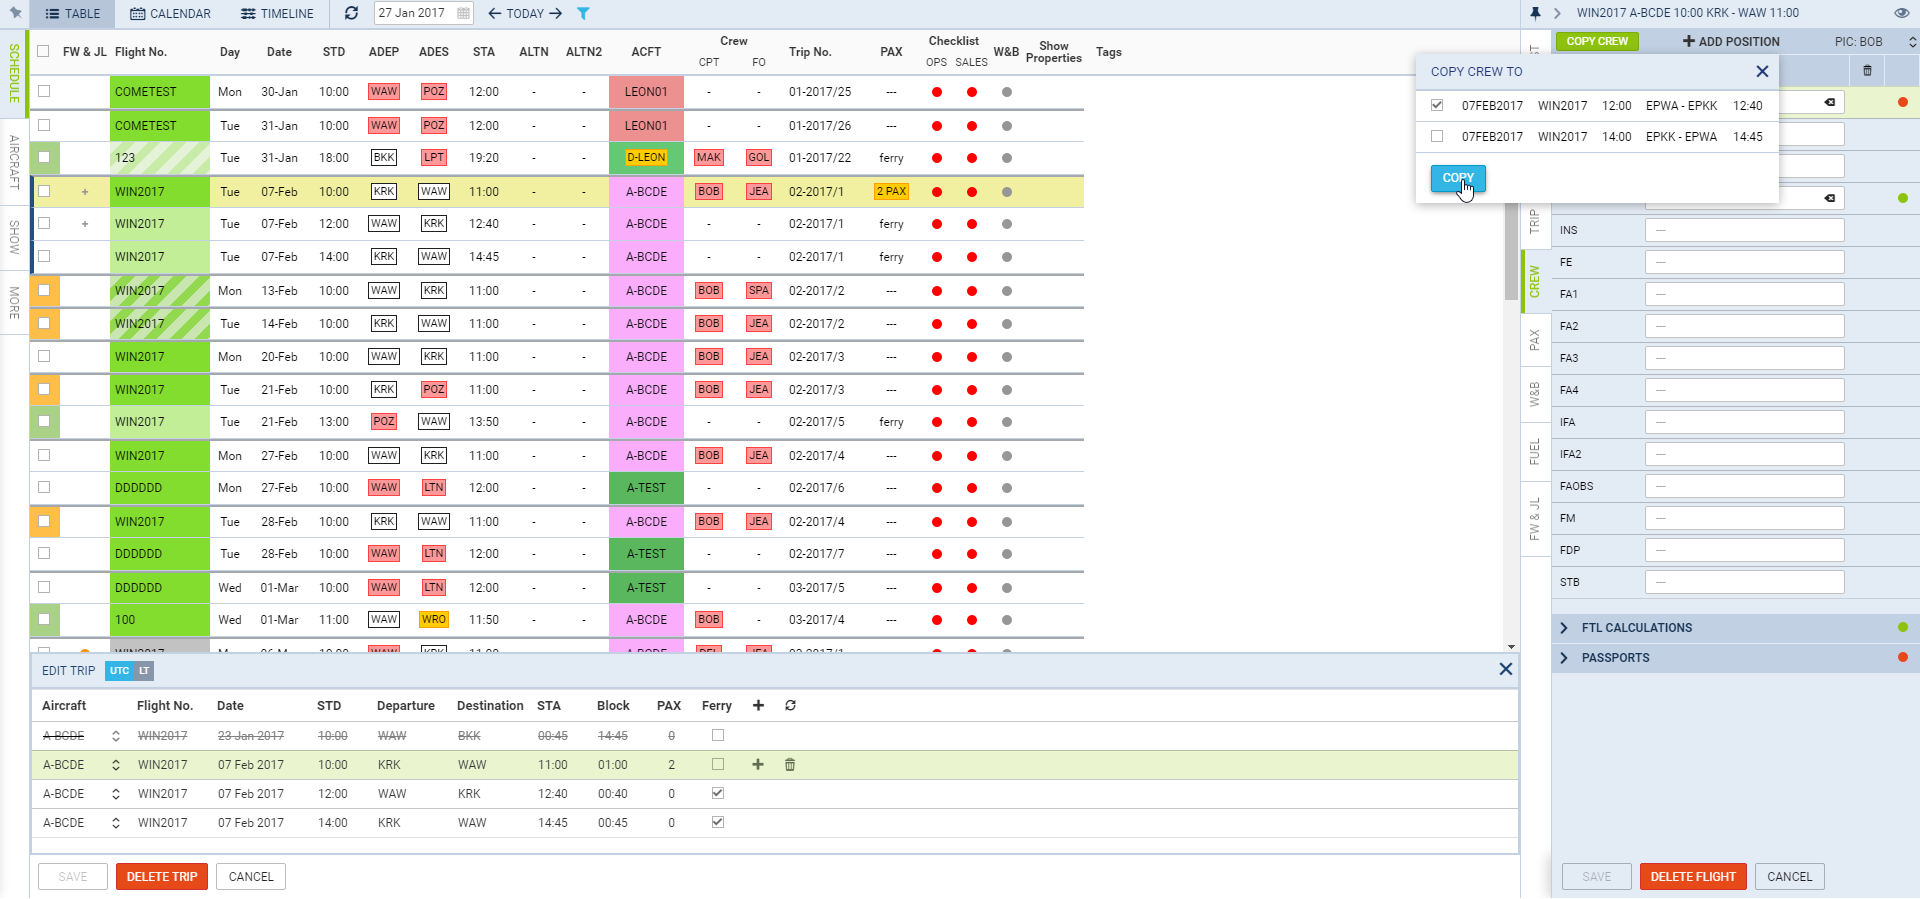1920x899 pixels.
Task: Check the 14:00 EPKK-EPWA copy crew checkbox
Action: point(1437,136)
